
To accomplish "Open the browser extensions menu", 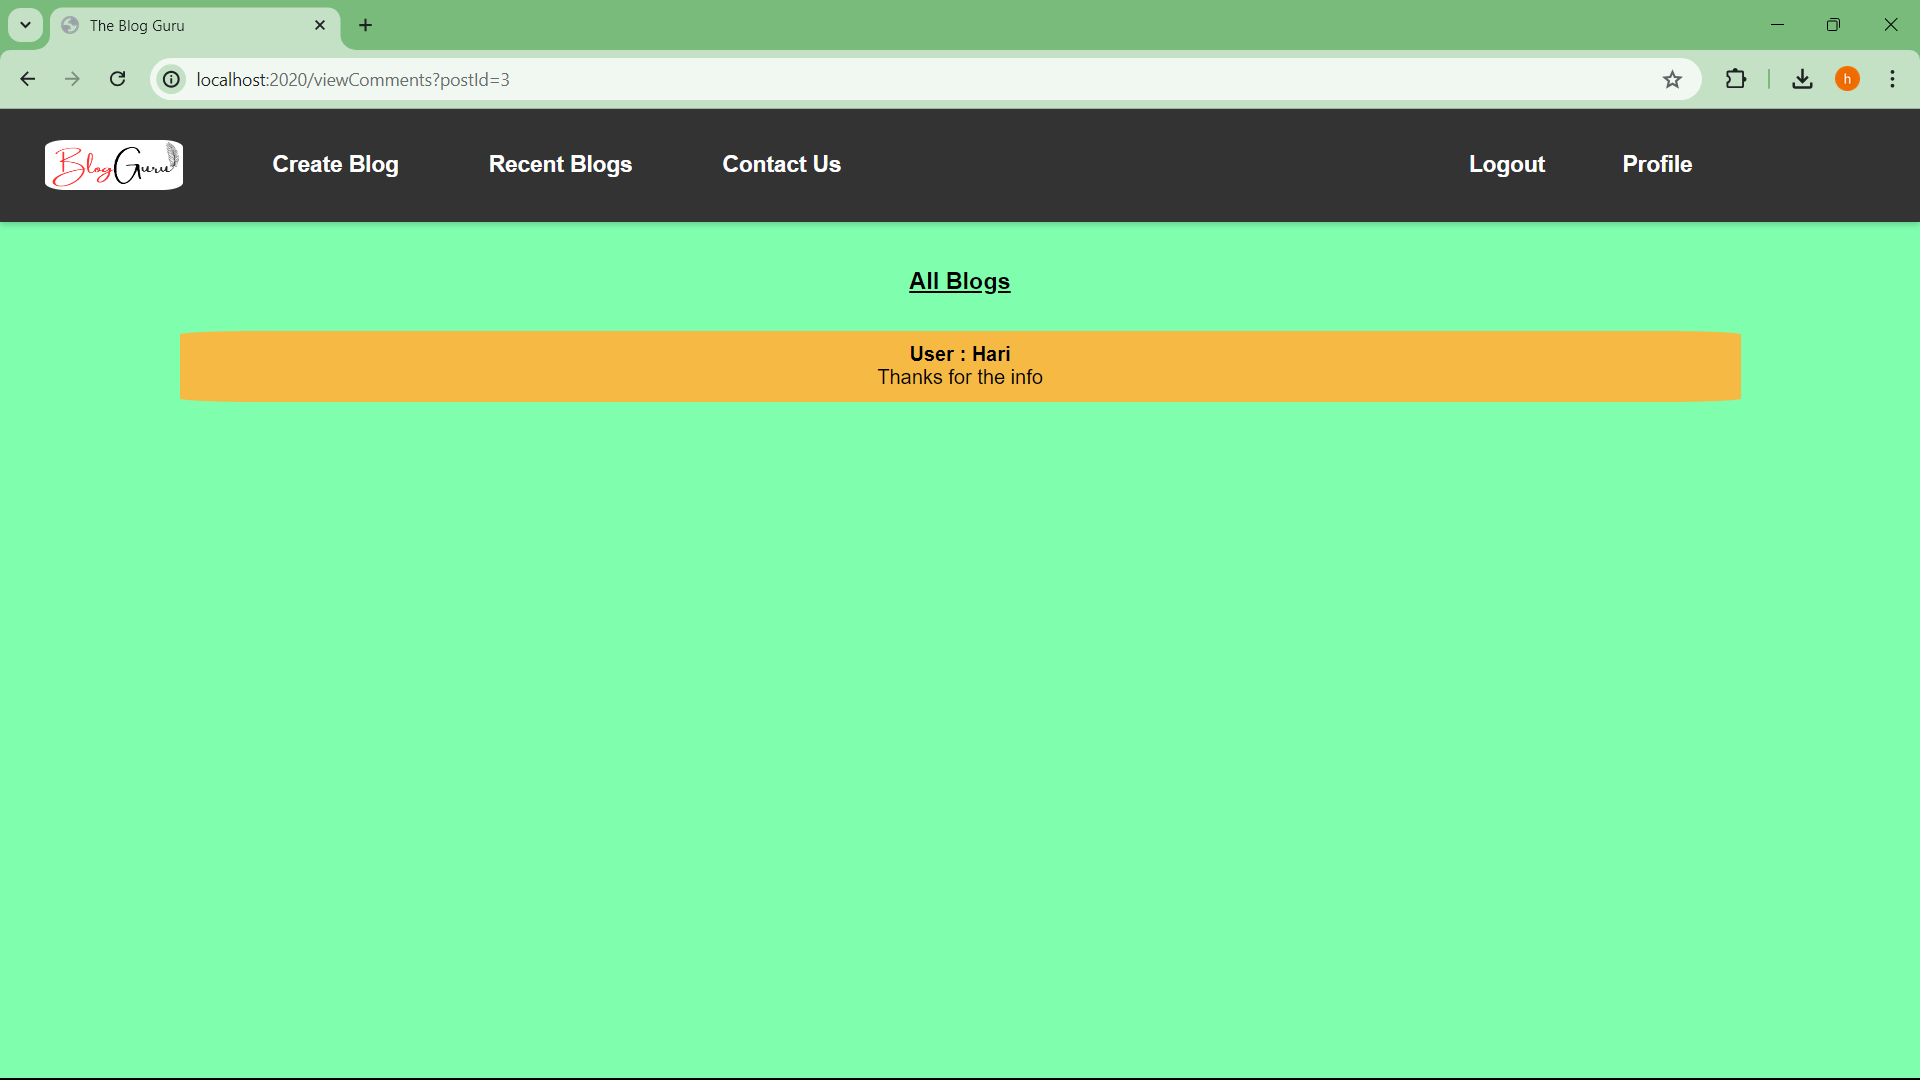I will [x=1736, y=79].
